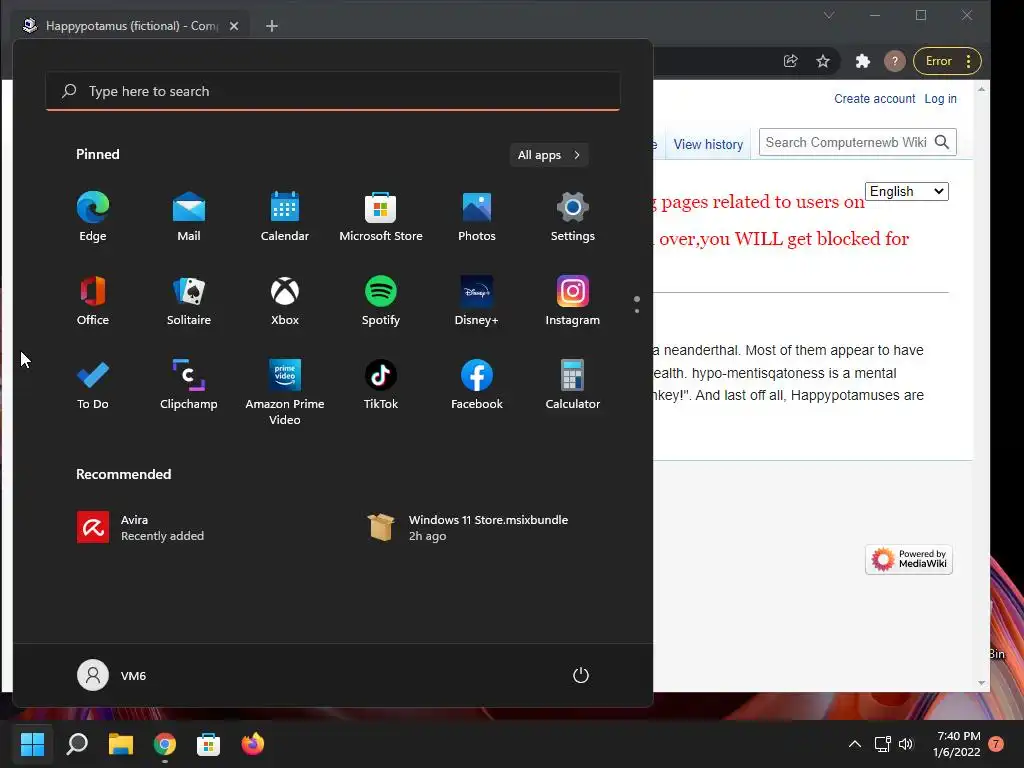Open Chrome profile avatar
The width and height of the screenshot is (1024, 768).
pos(895,61)
